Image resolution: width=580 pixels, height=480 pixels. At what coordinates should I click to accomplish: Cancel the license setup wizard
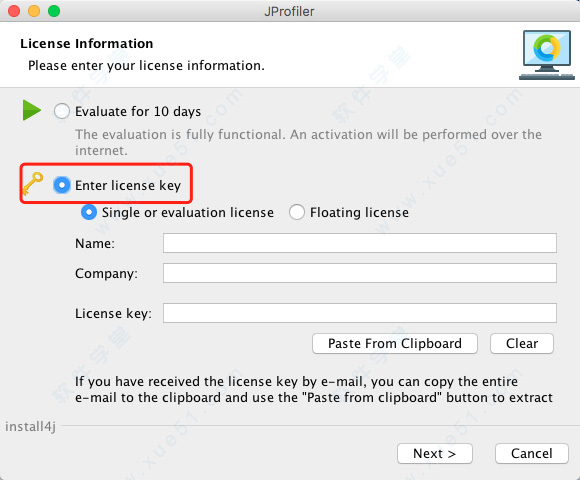coord(532,453)
